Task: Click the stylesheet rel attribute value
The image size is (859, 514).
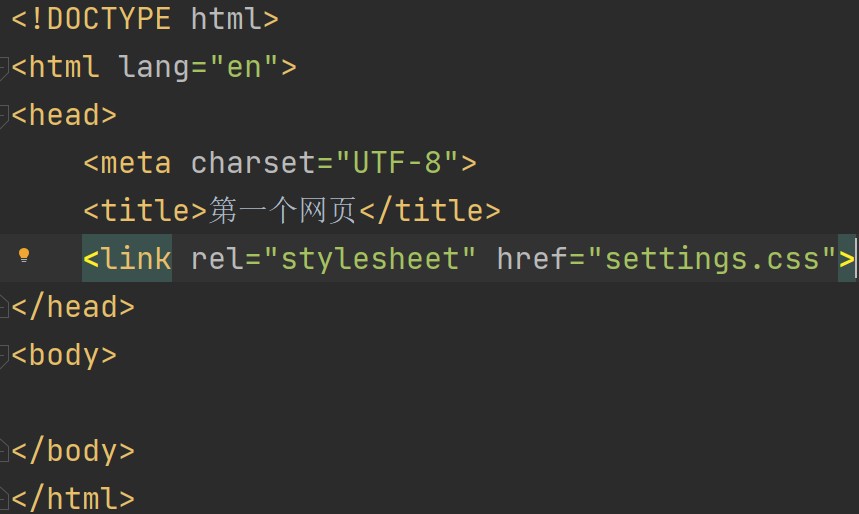Action: pos(370,259)
